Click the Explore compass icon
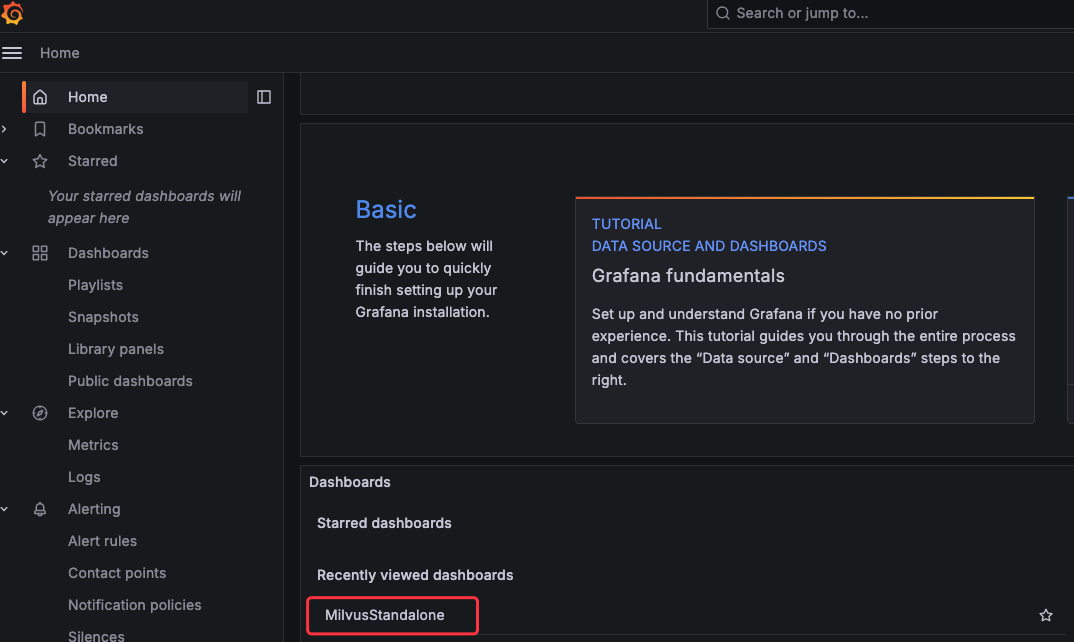Image resolution: width=1074 pixels, height=642 pixels. tap(40, 413)
